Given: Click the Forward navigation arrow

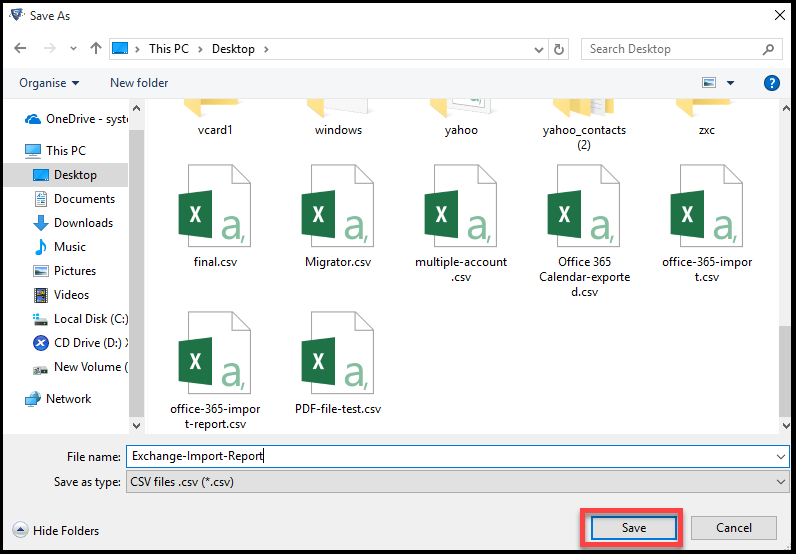Looking at the screenshot, I should point(50,49).
